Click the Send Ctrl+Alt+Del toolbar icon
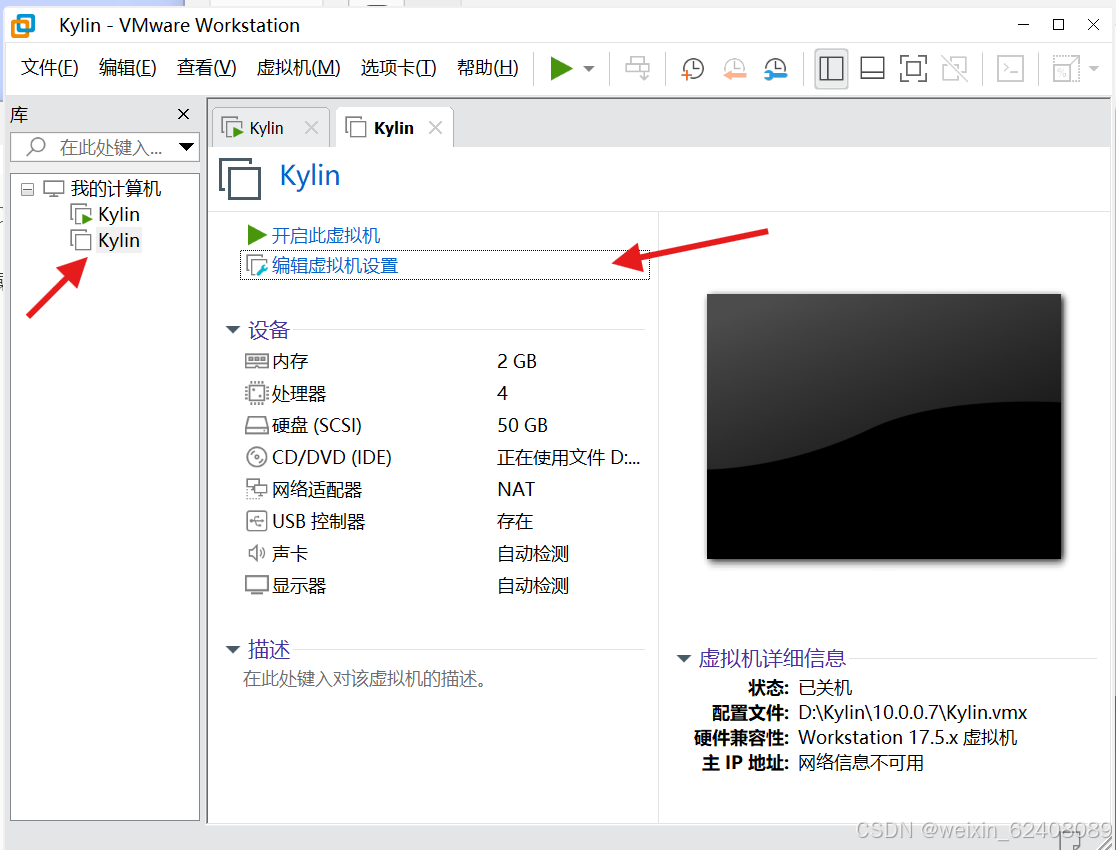The height and width of the screenshot is (850, 1116). tap(637, 68)
